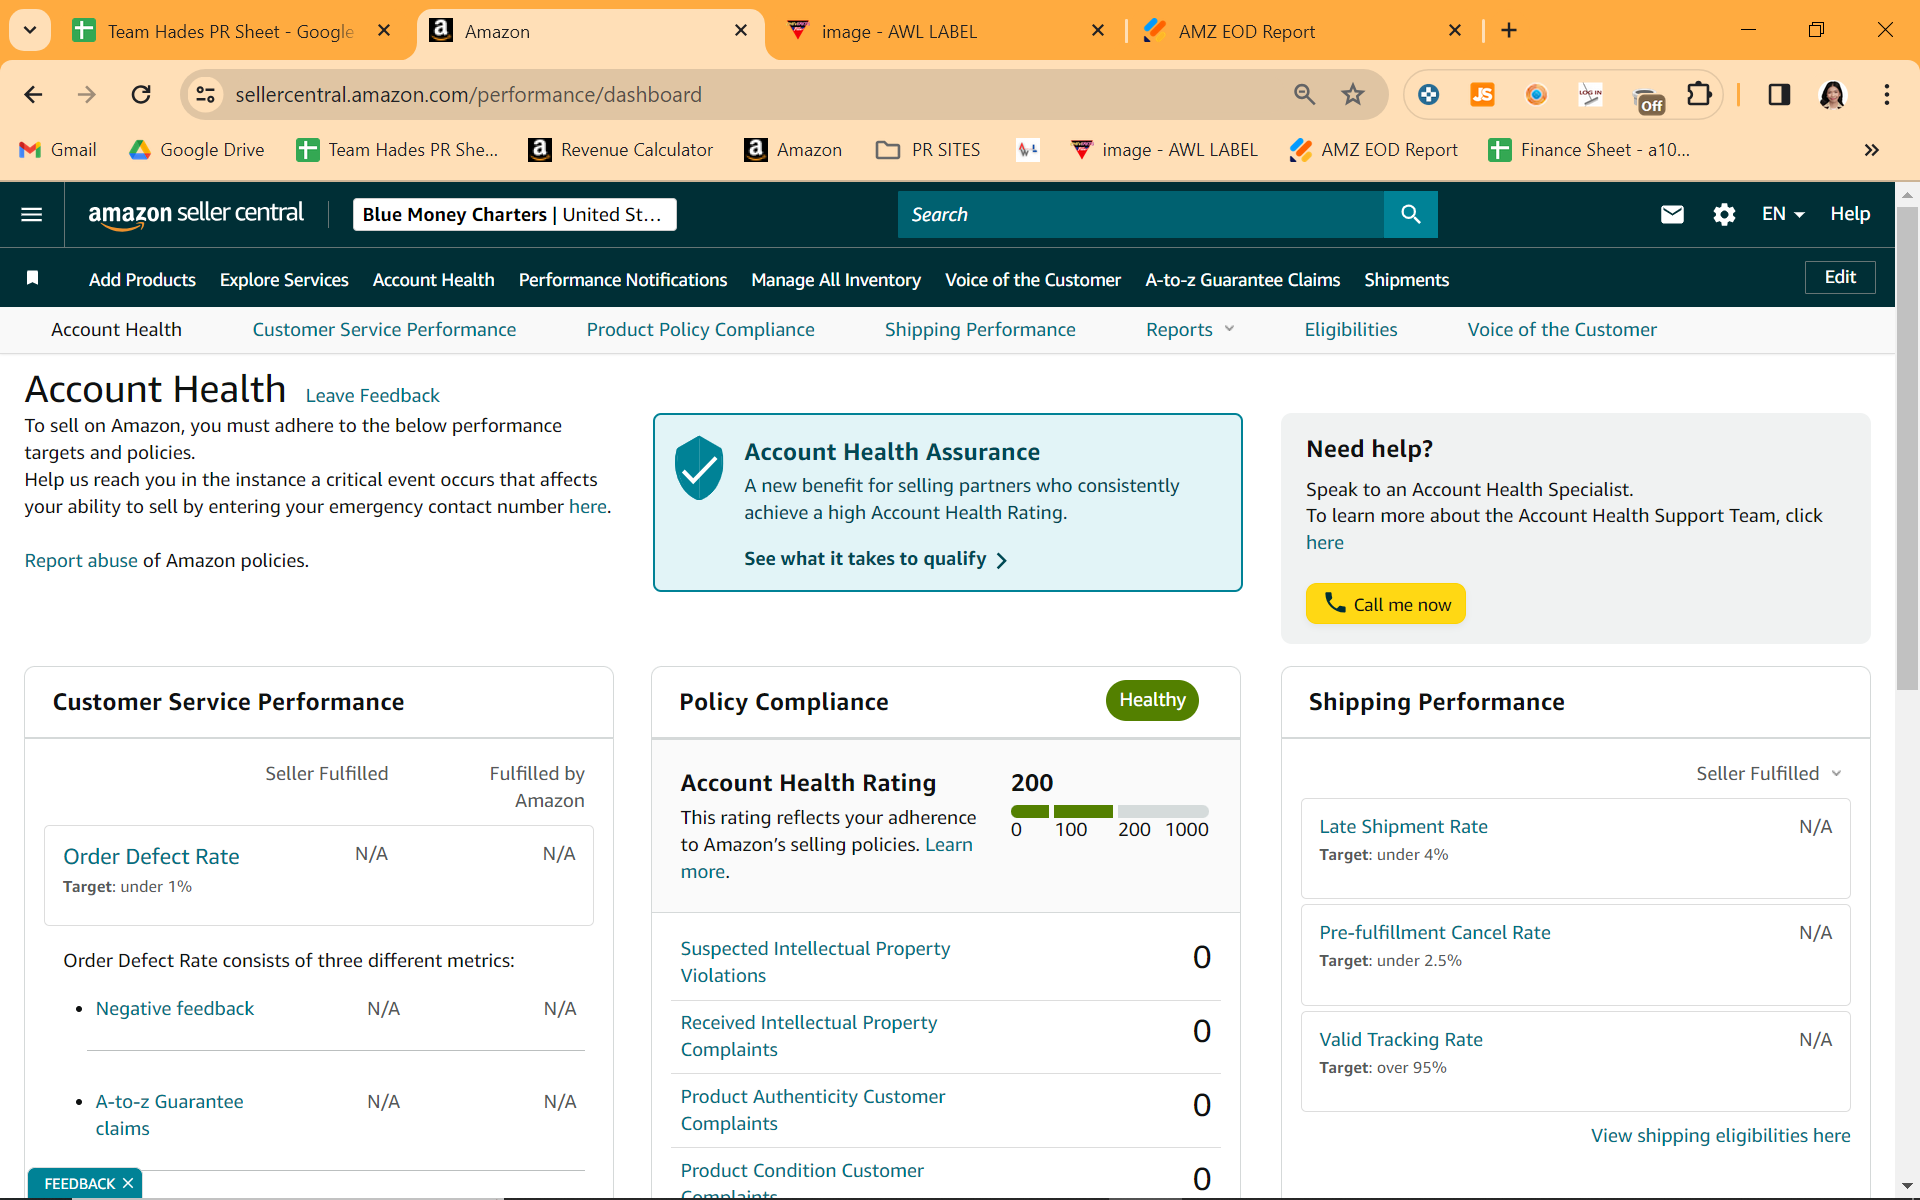
Task: Click the blue plus extension icon
Action: coord(1429,94)
